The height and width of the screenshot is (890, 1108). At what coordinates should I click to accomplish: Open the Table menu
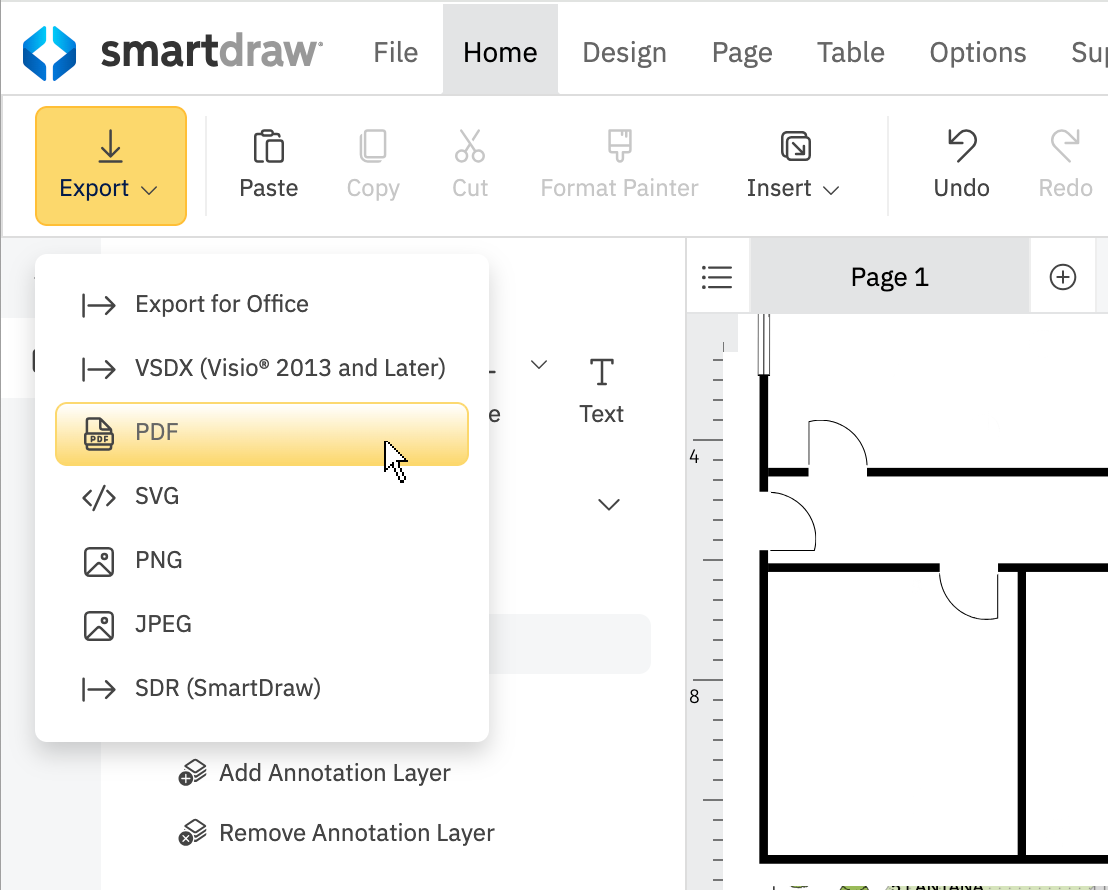point(850,52)
